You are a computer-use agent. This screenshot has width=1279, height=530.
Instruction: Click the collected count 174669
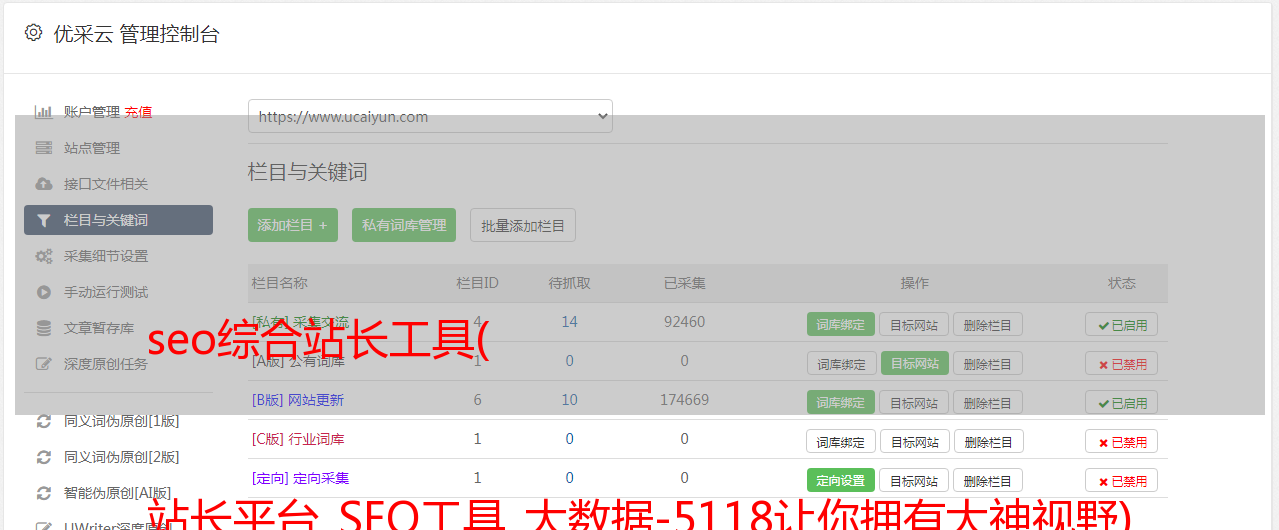pos(684,400)
